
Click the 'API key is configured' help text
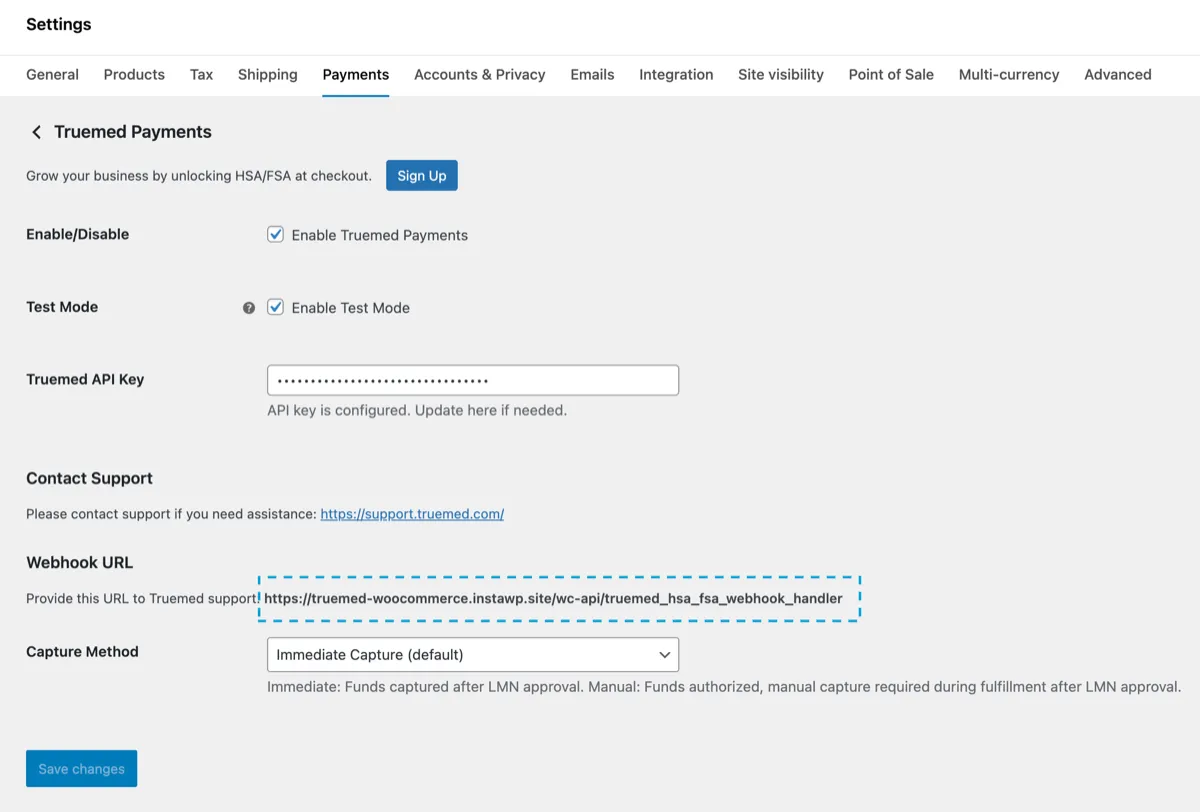click(417, 410)
